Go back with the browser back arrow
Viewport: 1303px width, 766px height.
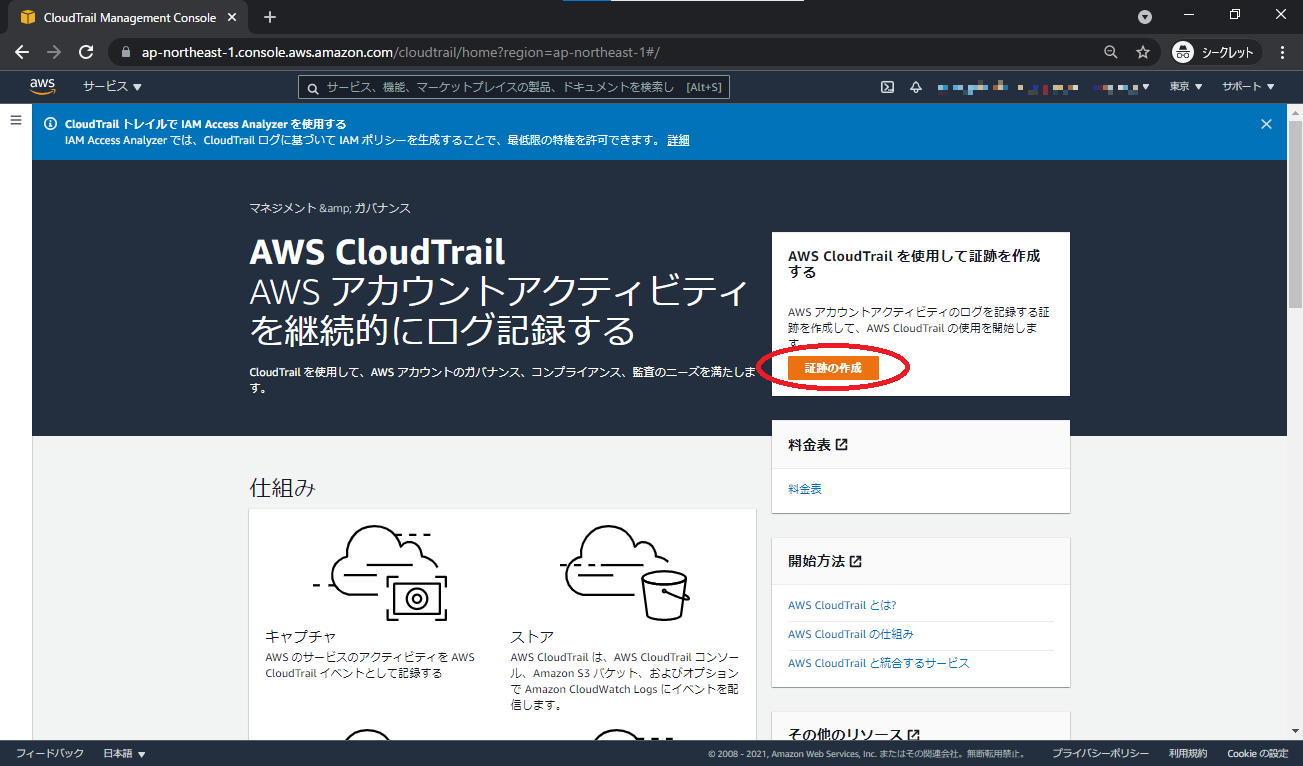point(22,52)
